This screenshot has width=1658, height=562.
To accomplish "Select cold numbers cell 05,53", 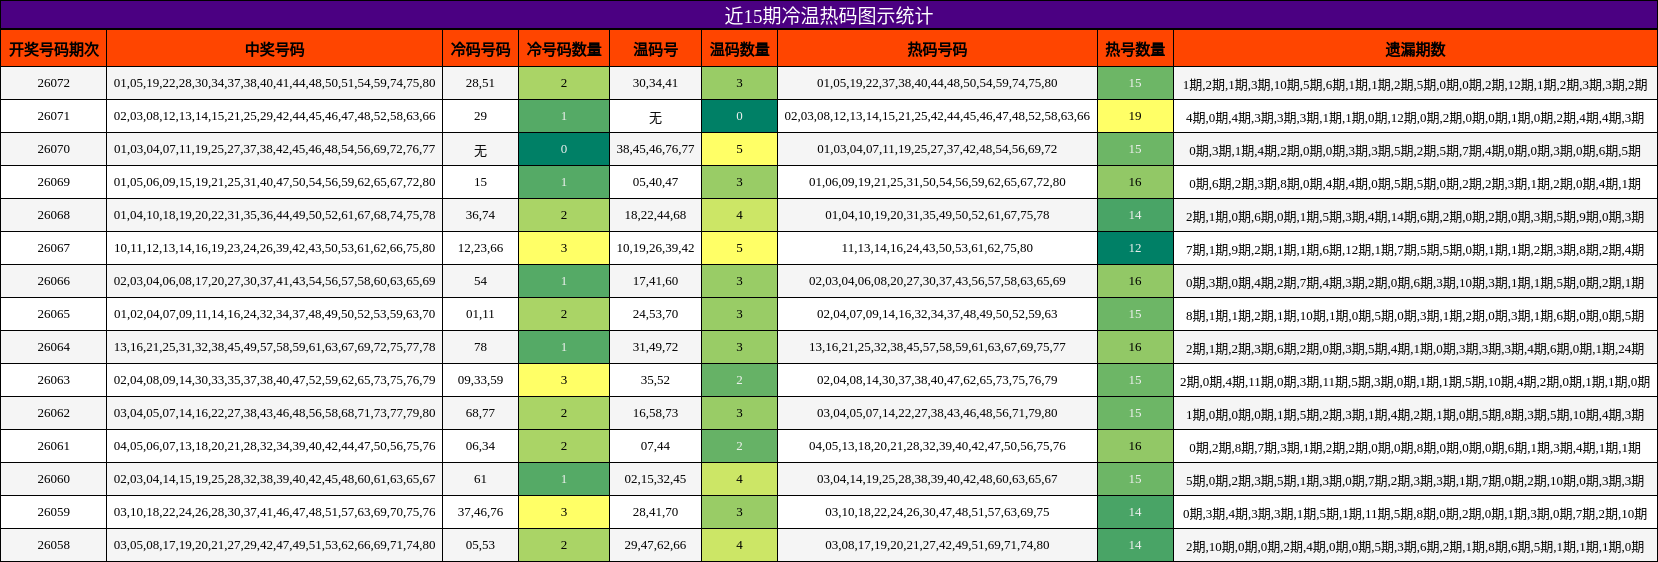I will point(480,545).
